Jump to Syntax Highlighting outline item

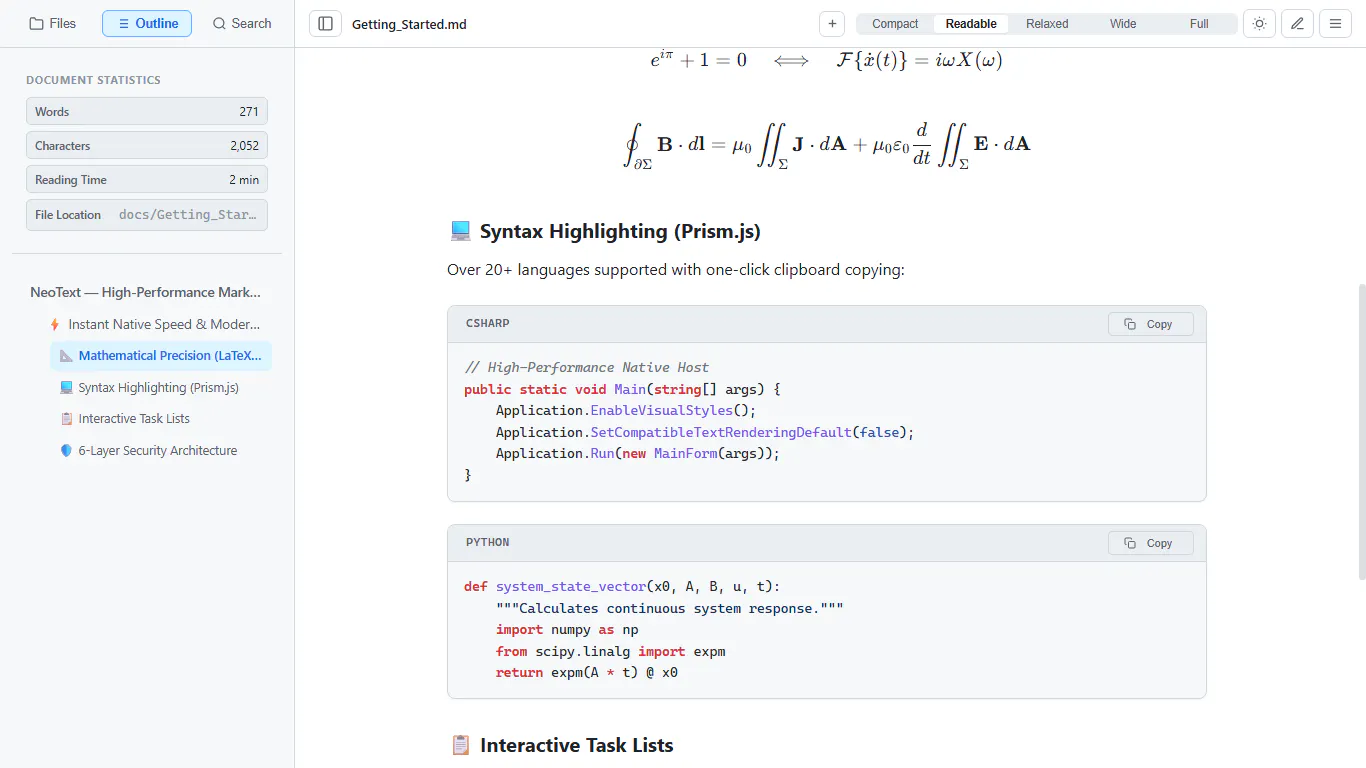pos(161,387)
